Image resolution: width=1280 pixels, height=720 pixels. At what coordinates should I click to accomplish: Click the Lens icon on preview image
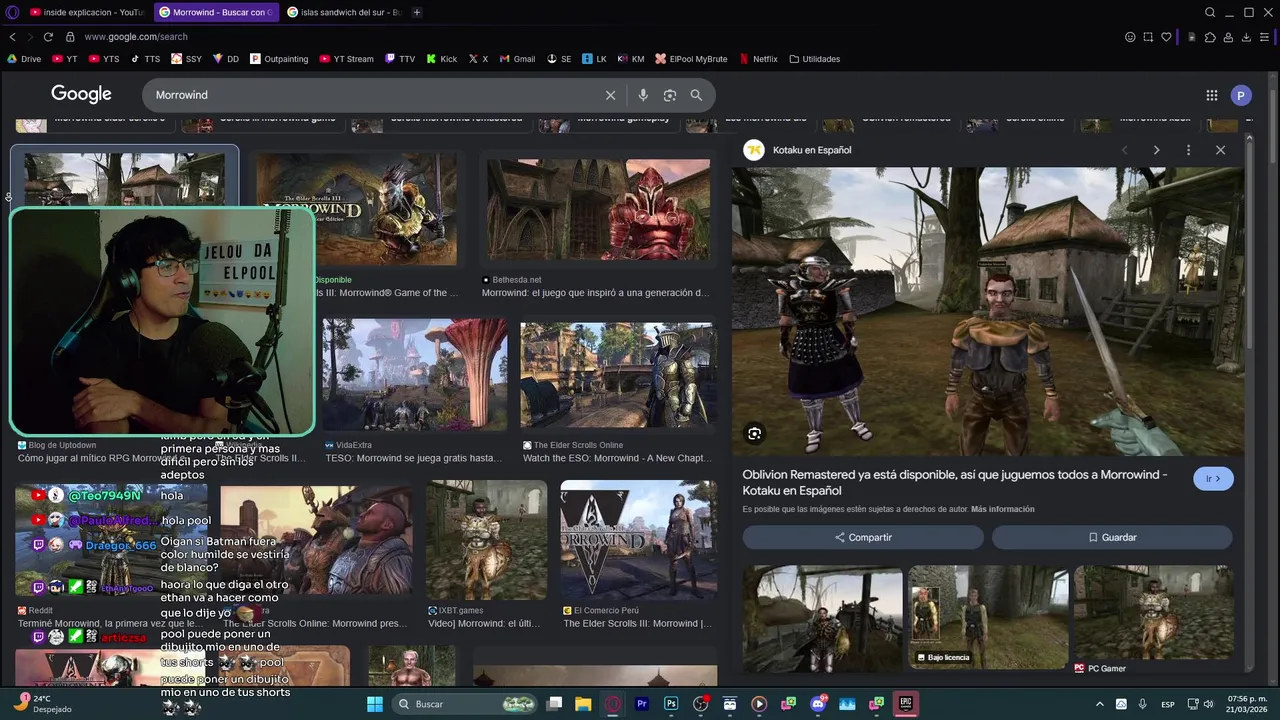coord(754,433)
